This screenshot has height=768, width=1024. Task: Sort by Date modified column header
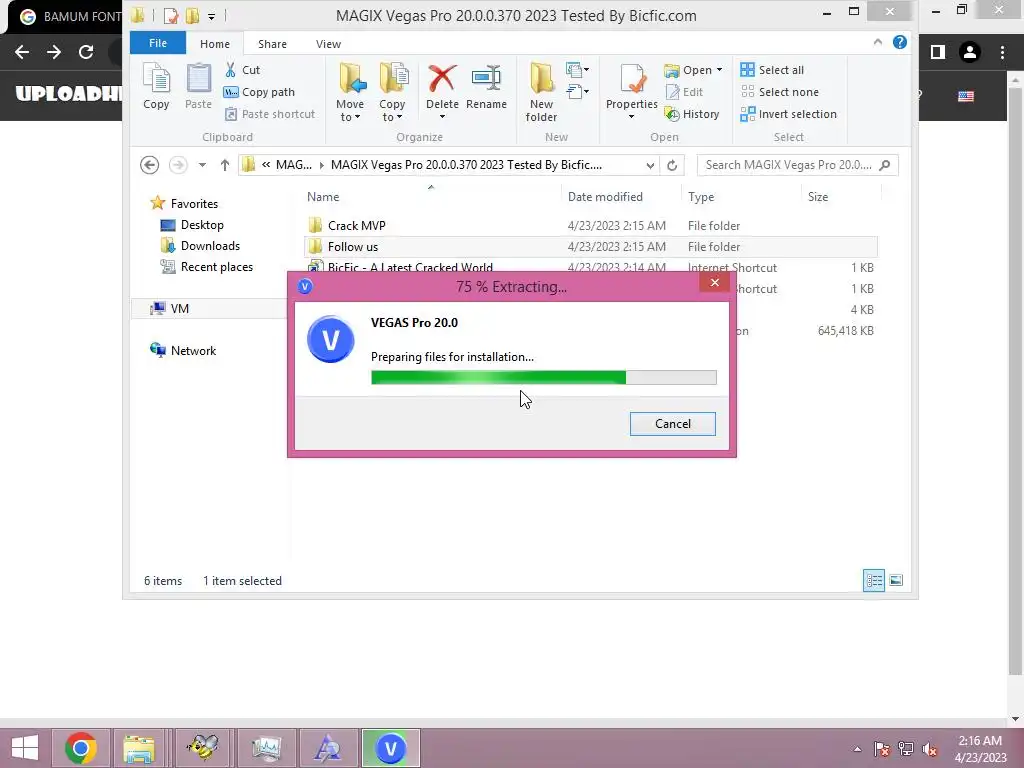[605, 197]
